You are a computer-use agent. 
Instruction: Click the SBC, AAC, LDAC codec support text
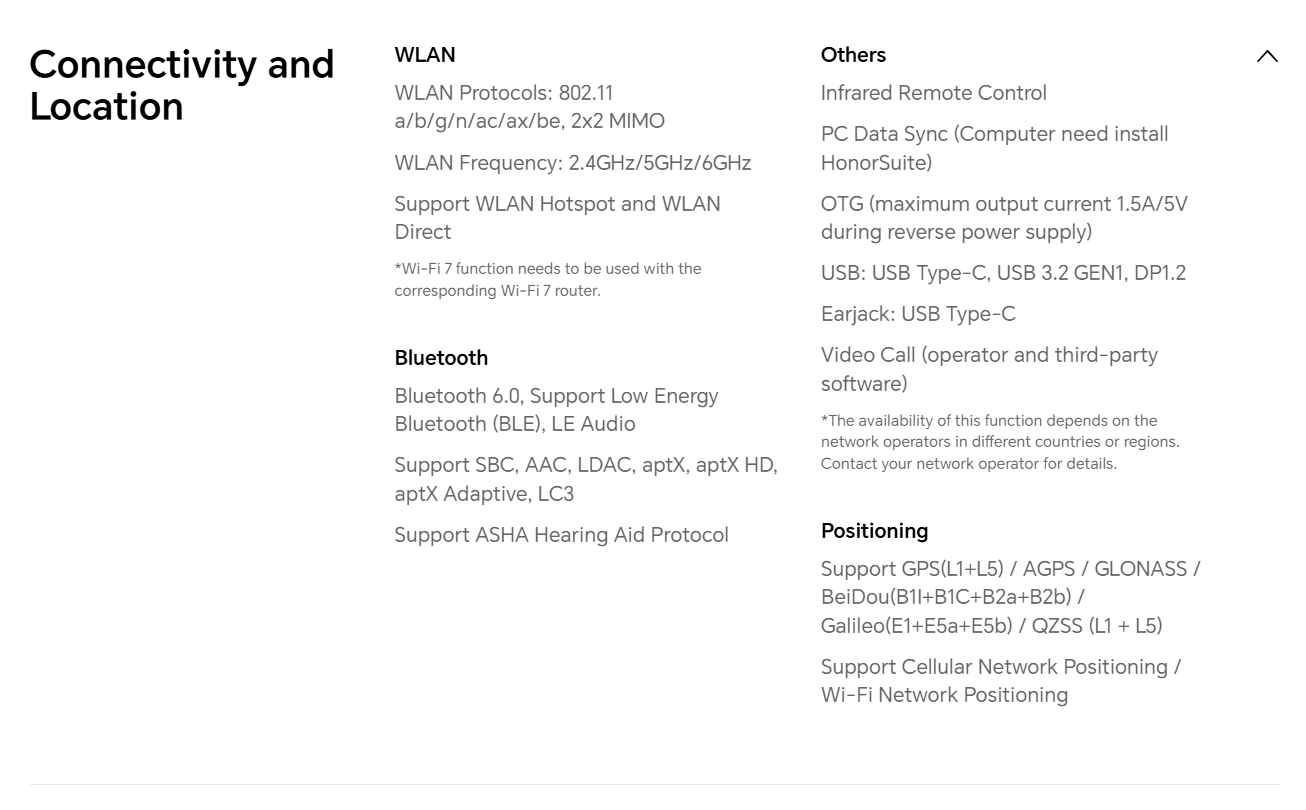(x=585, y=479)
